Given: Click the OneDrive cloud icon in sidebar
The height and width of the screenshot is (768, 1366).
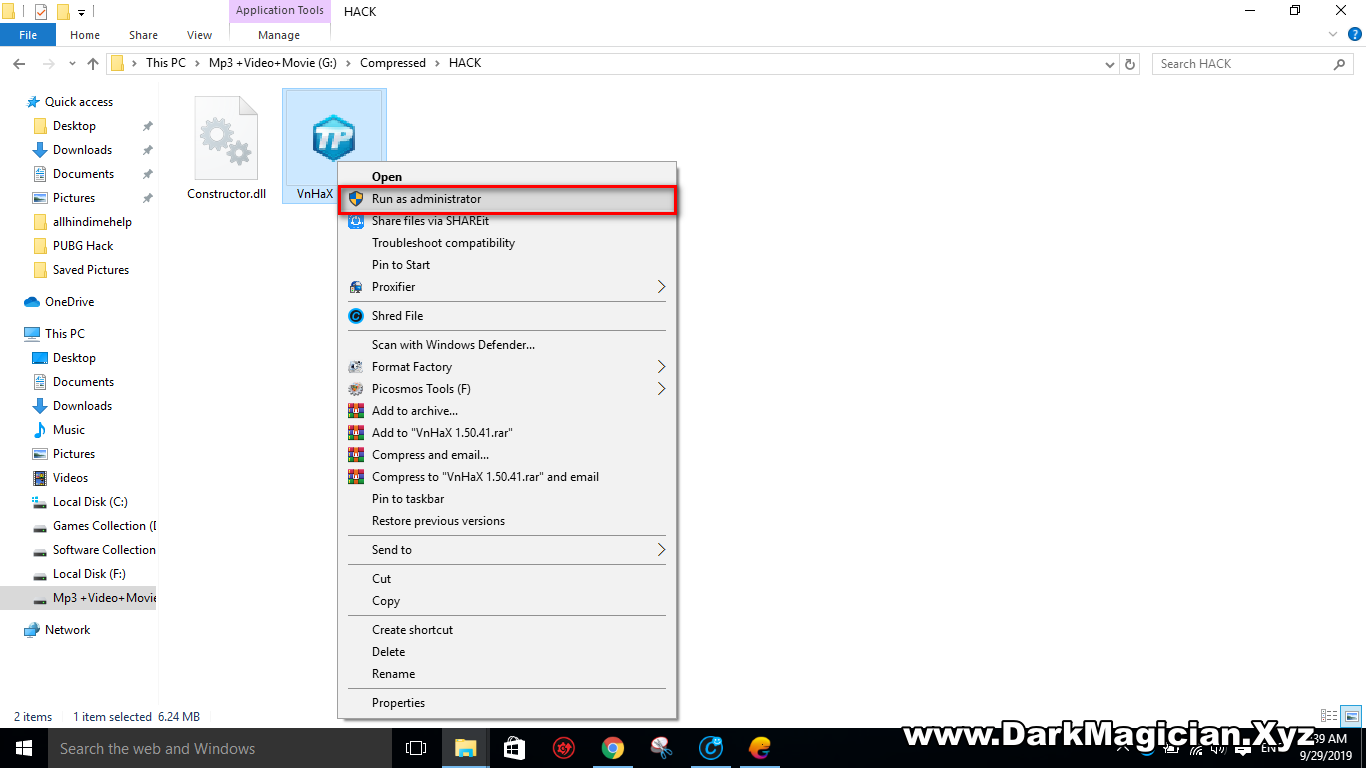Looking at the screenshot, I should [x=32, y=302].
